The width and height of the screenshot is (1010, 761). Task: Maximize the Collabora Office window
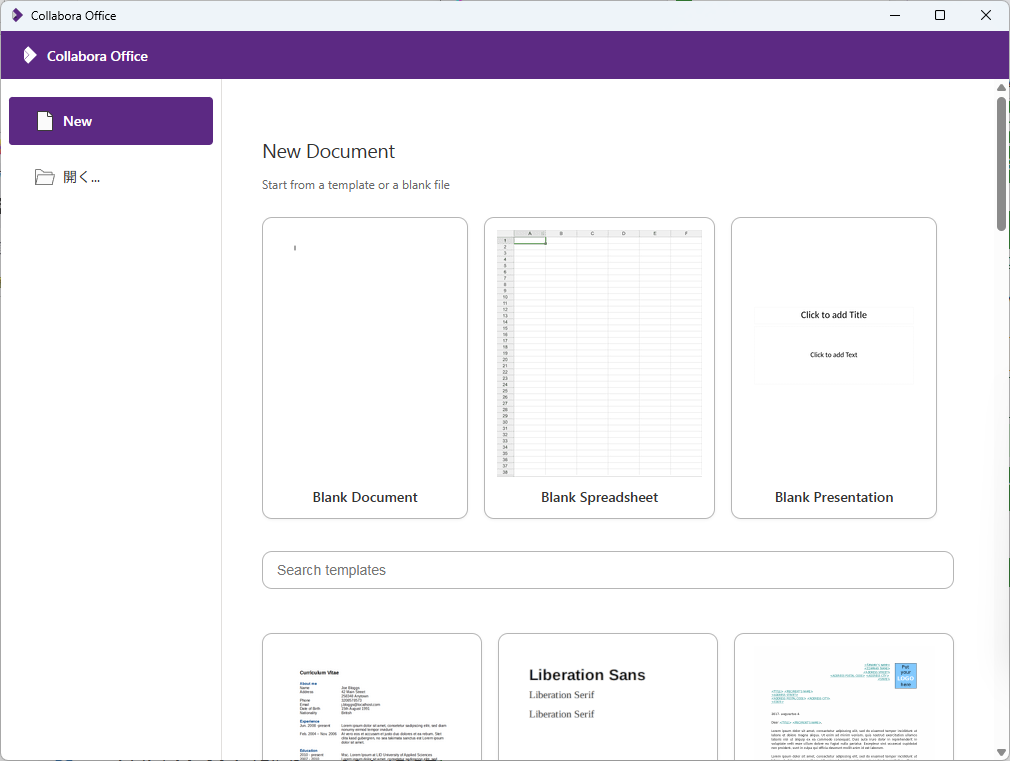[940, 15]
